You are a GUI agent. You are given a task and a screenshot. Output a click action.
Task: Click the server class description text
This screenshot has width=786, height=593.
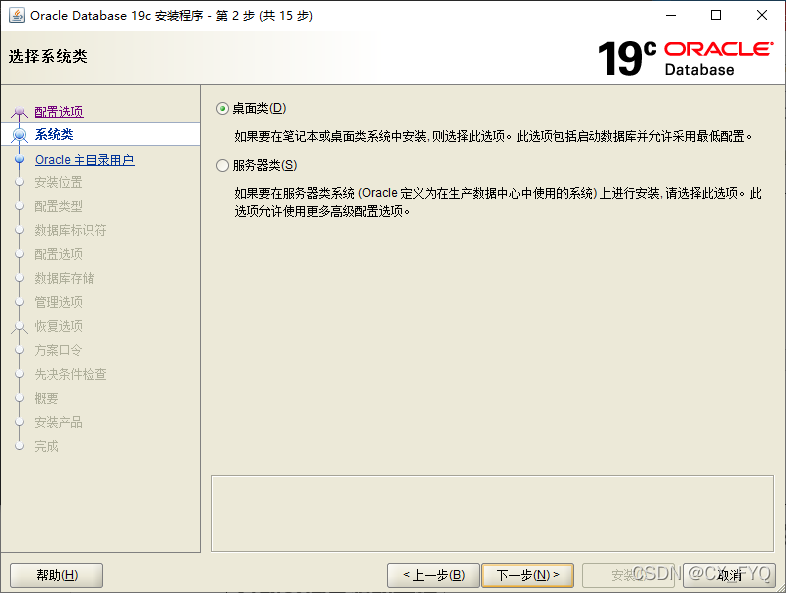pyautogui.click(x=498, y=202)
